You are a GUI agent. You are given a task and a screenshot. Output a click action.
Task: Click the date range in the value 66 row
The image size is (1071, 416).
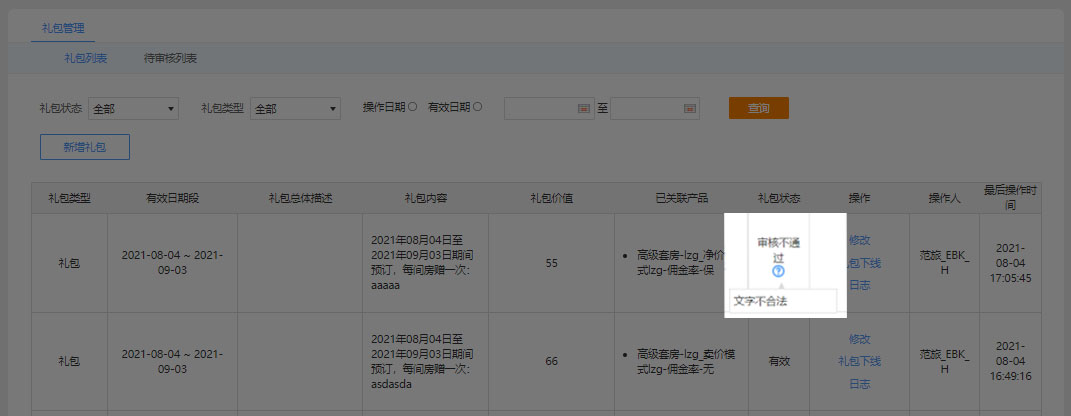172,361
